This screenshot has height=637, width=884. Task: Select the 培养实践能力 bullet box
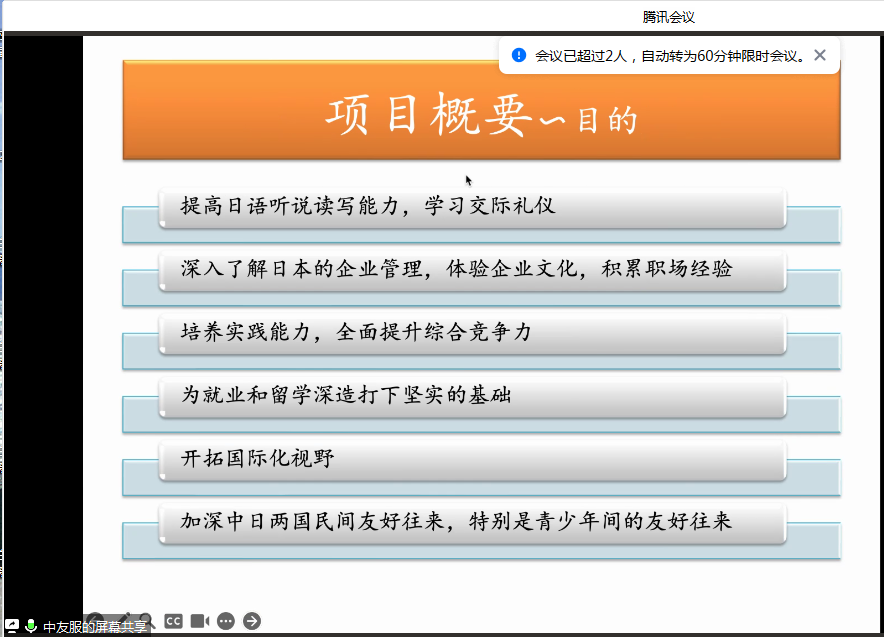[x=471, y=333]
